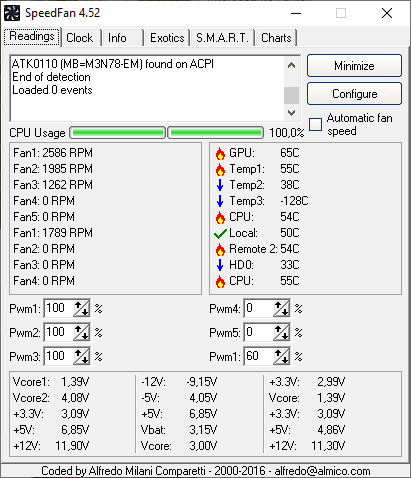Image resolution: width=411 pixels, height=478 pixels.
Task: Click the log scrollbar thumb
Action: click(x=291, y=96)
